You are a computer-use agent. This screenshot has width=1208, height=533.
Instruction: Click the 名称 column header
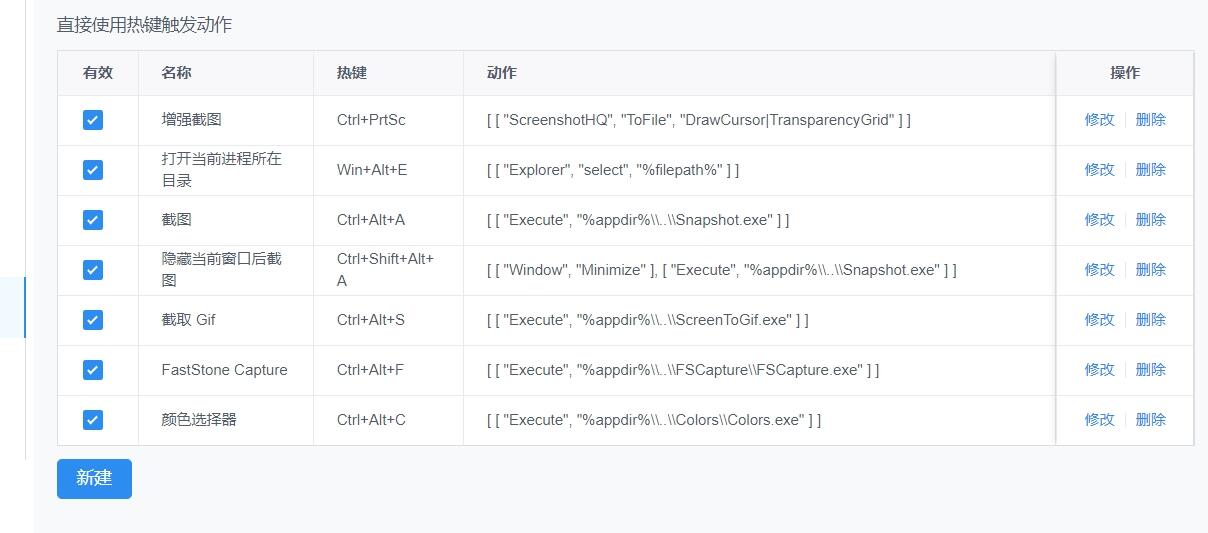click(x=177, y=73)
